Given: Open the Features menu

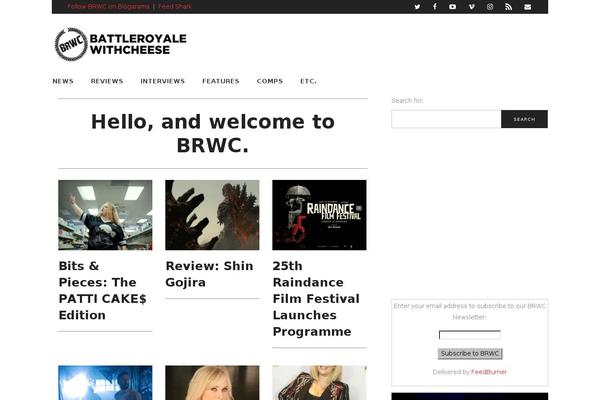Looking at the screenshot, I should (221, 81).
